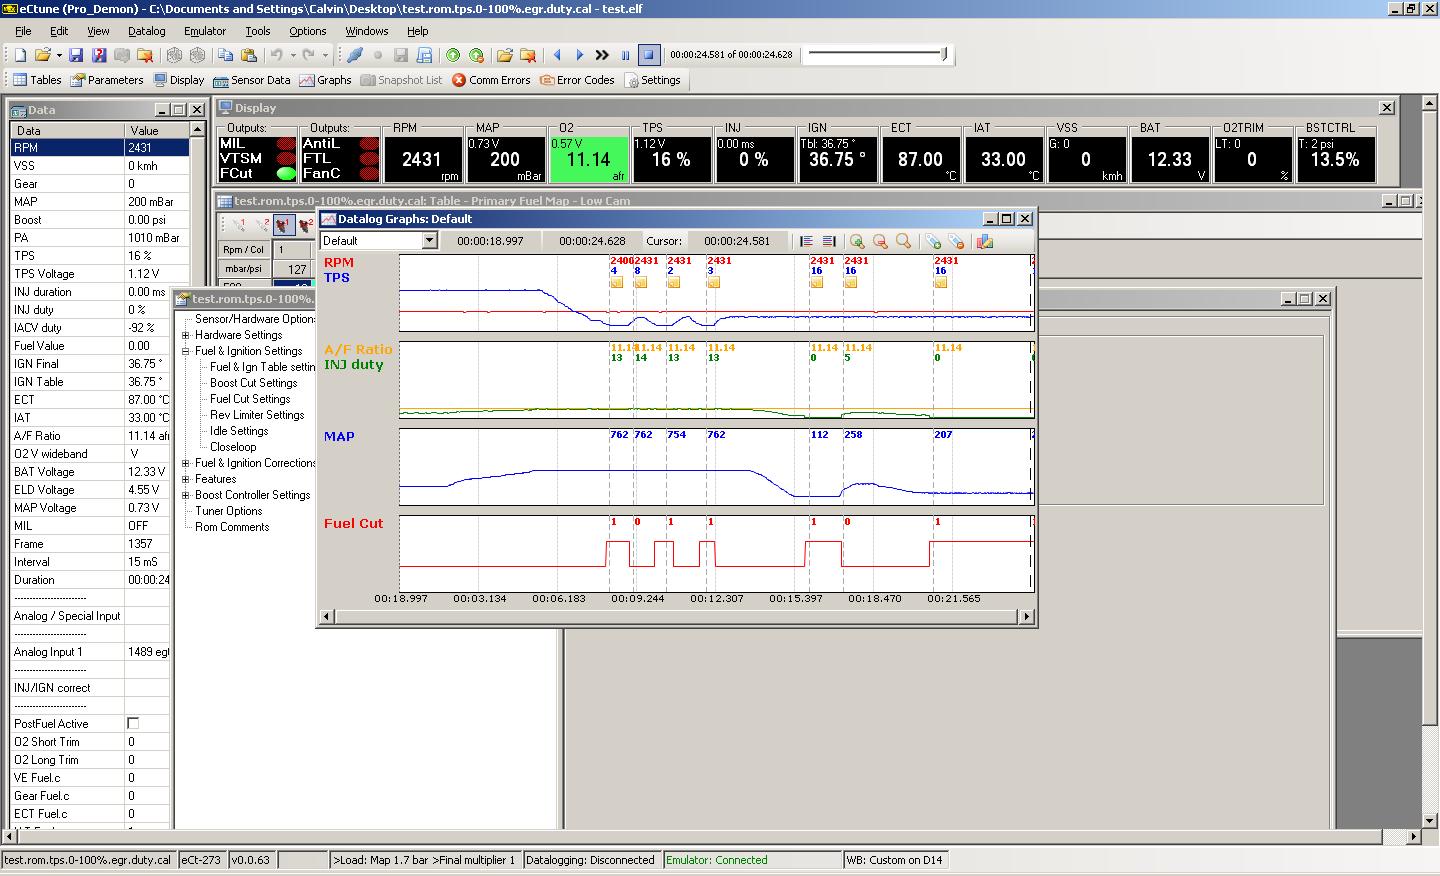The width and height of the screenshot is (1440, 876).
Task: Select Closeloop in the tree
Action: click(x=233, y=447)
